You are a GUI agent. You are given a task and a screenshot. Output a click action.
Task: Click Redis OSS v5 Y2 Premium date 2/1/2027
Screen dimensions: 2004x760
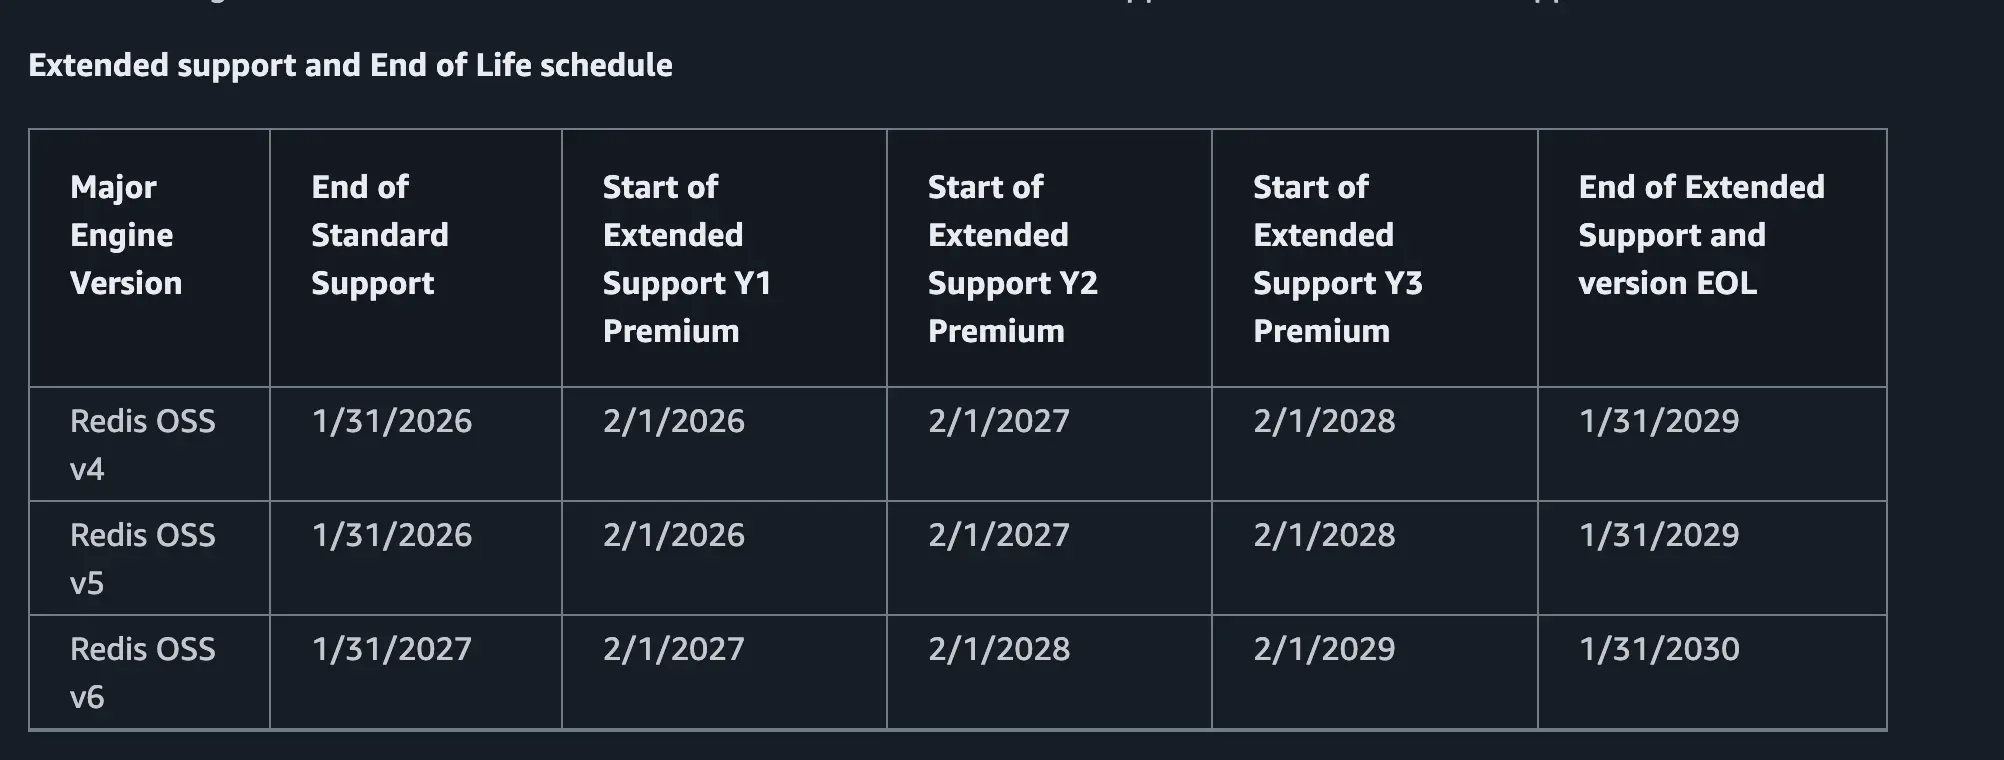click(999, 535)
